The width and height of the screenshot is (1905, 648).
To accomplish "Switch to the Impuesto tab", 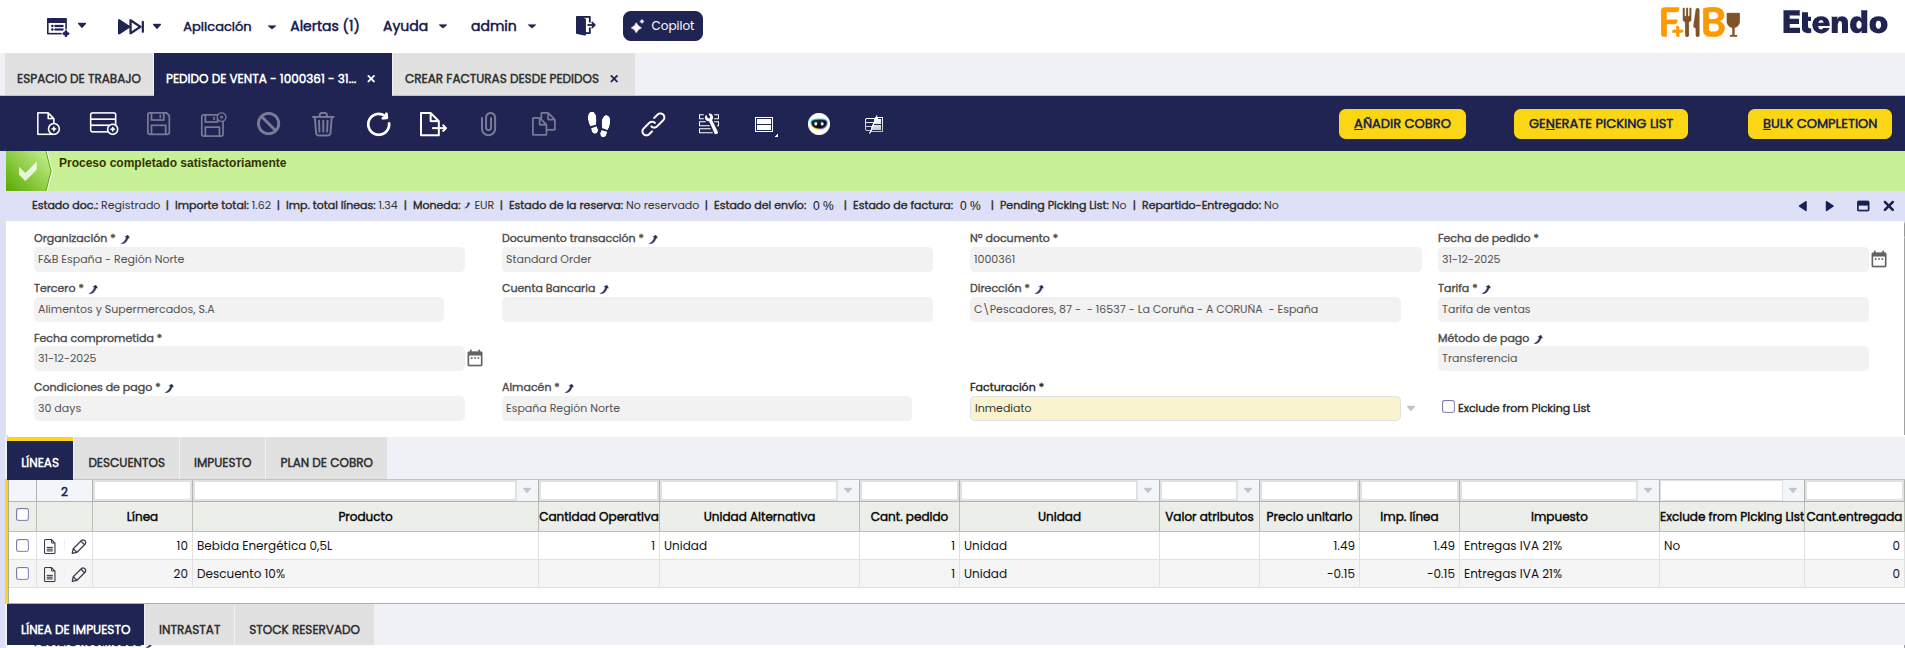I will [222, 462].
